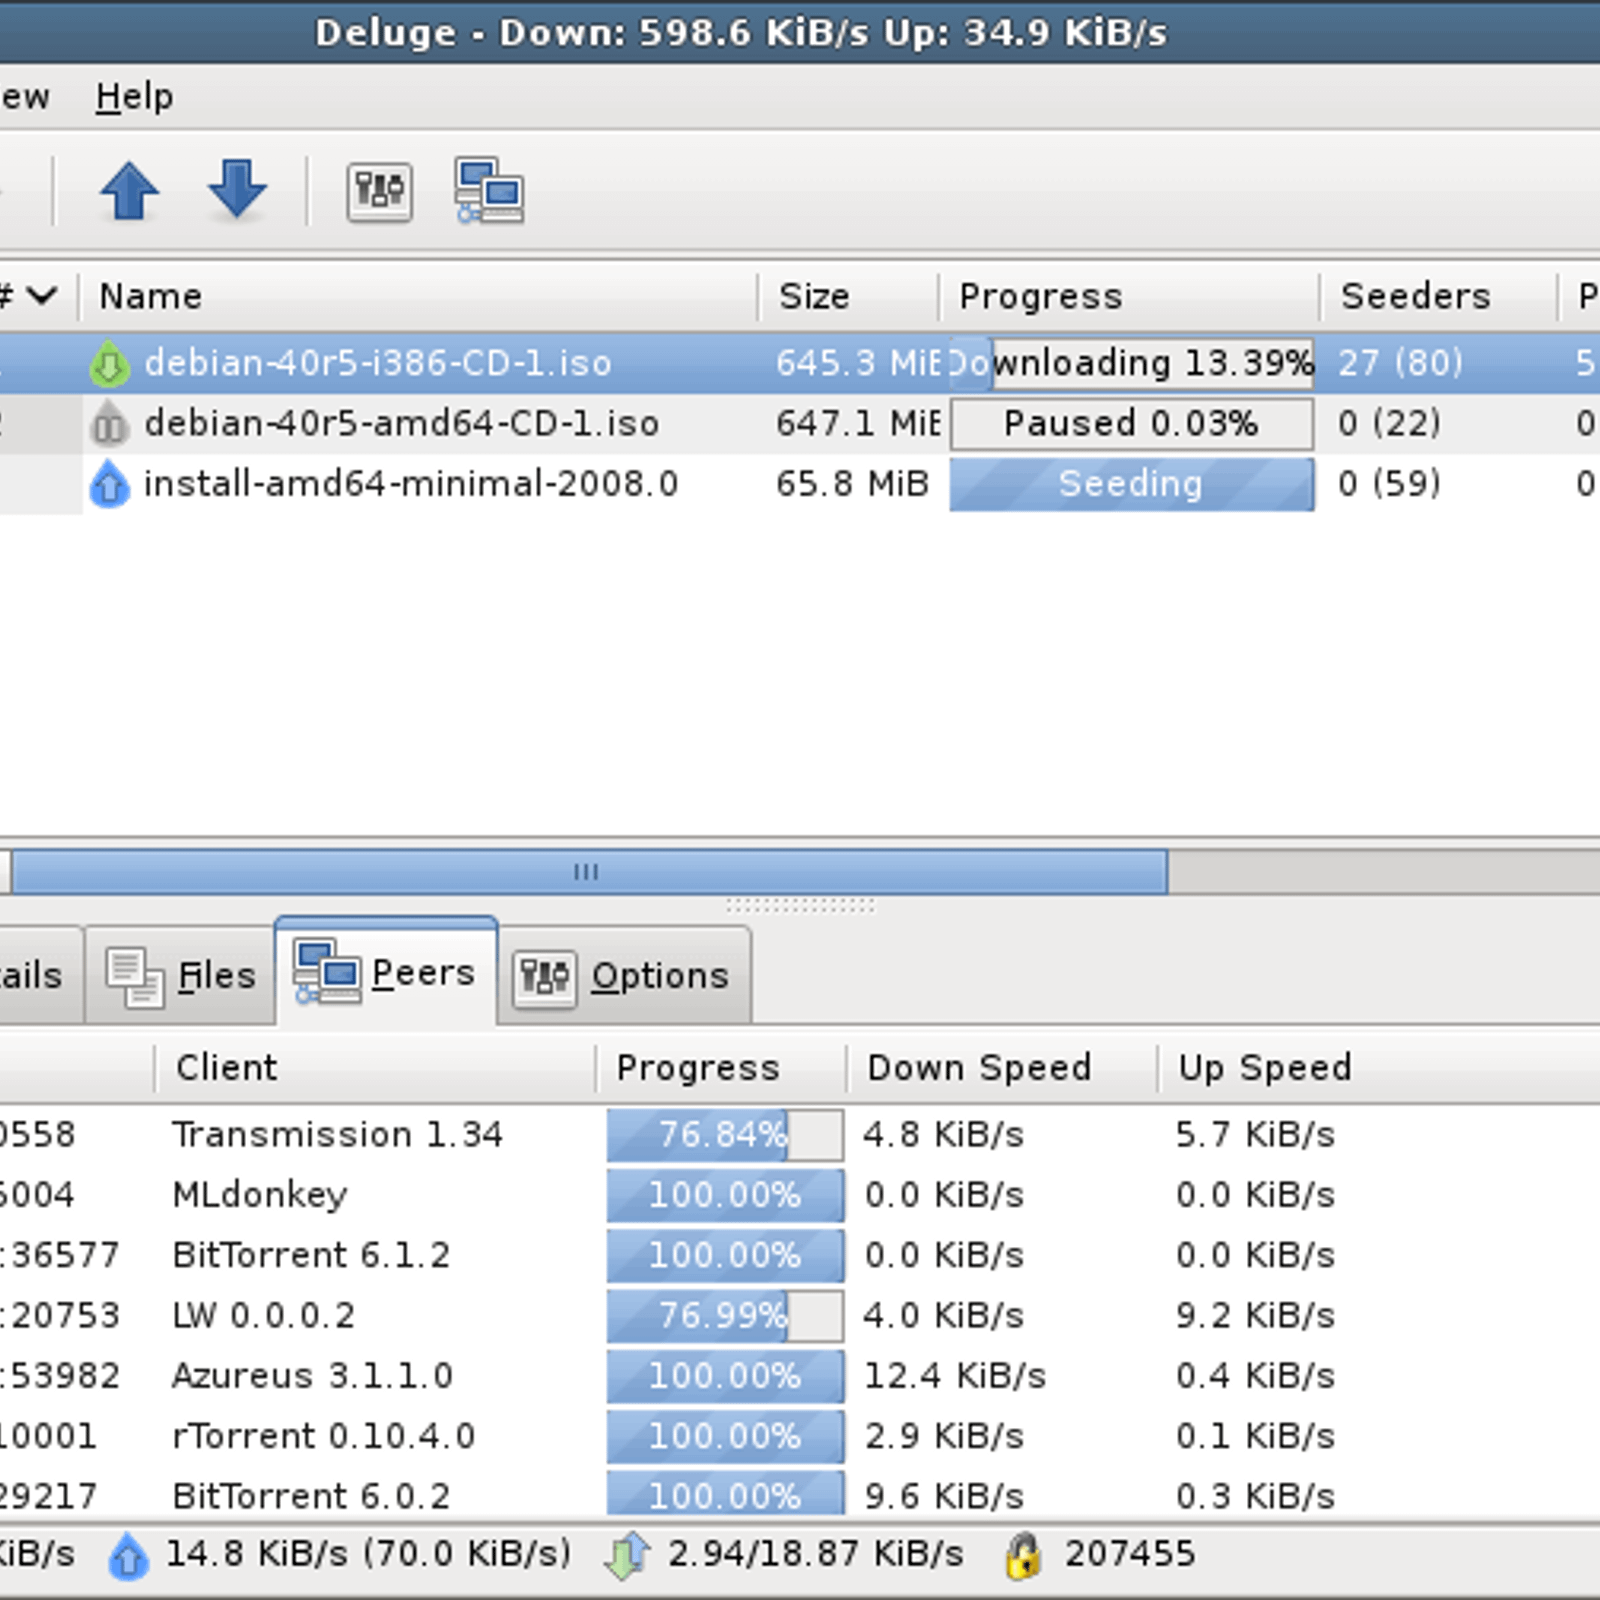Viewport: 1600px width, 1600px height.
Task: Click the Seeding progress bar
Action: click(x=1131, y=484)
